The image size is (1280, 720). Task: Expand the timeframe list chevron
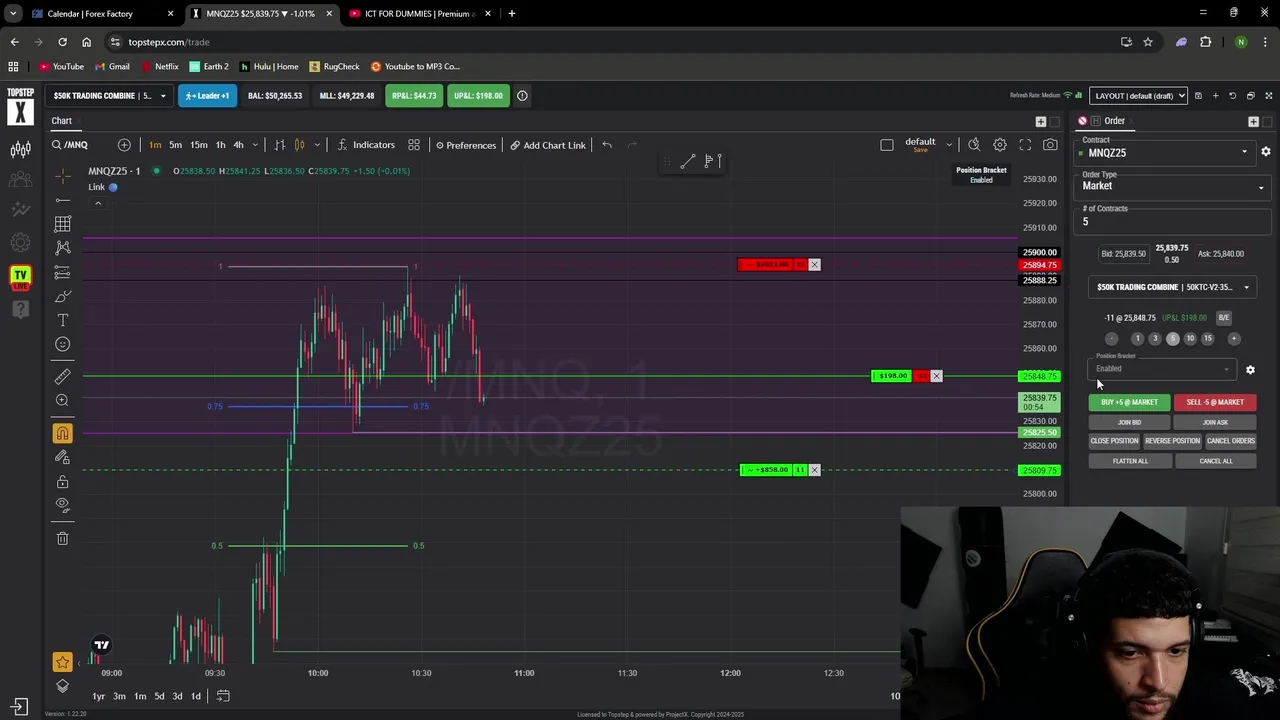[255, 145]
